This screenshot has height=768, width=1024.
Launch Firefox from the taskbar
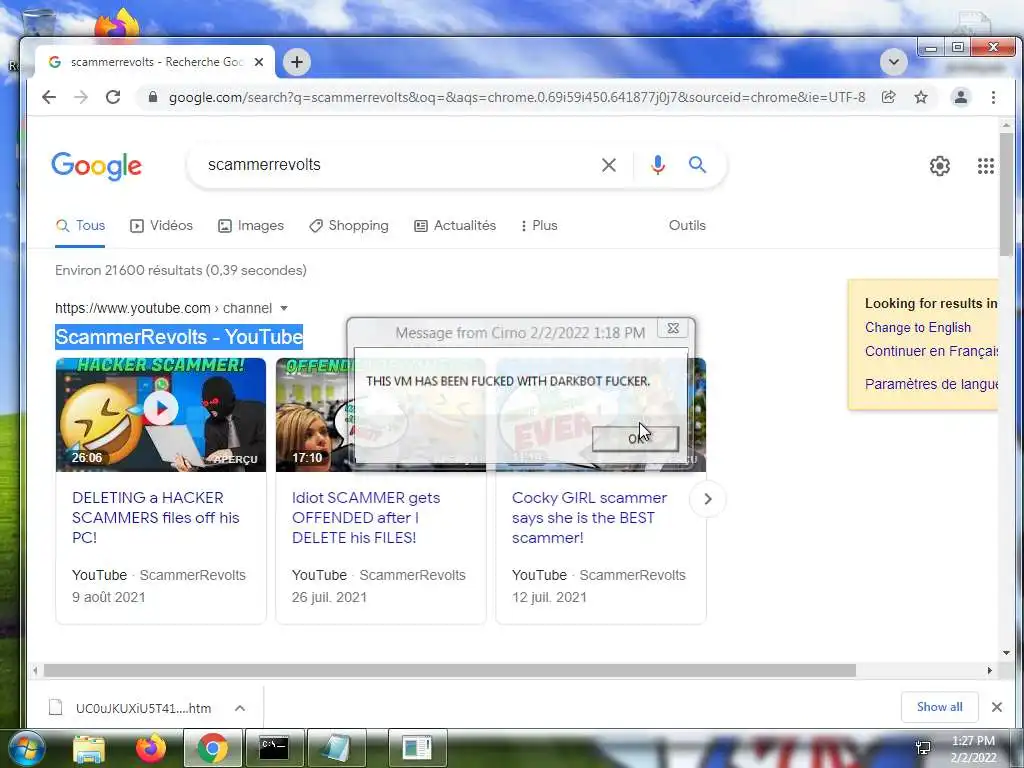(151, 748)
